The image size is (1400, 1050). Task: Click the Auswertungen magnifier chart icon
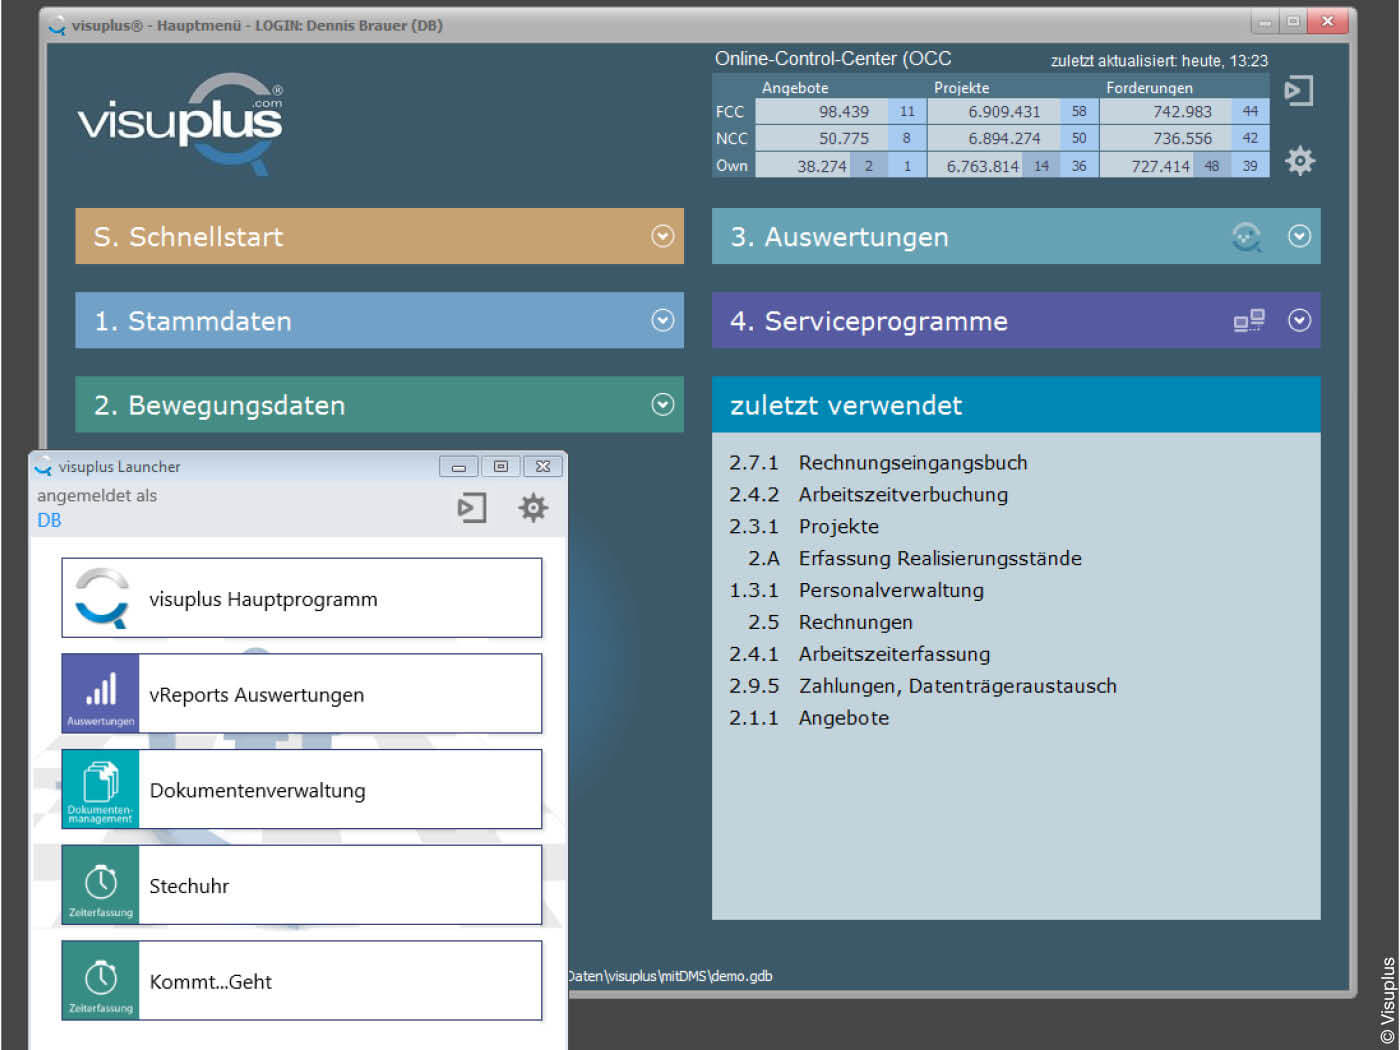click(x=1246, y=237)
